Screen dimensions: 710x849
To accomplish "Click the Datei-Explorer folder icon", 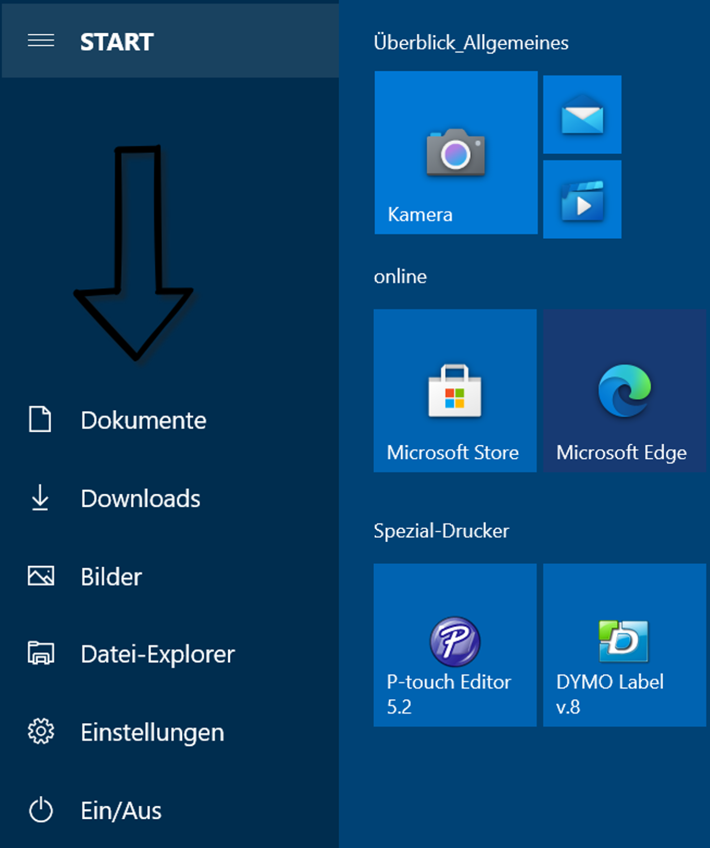I will click(x=41, y=653).
